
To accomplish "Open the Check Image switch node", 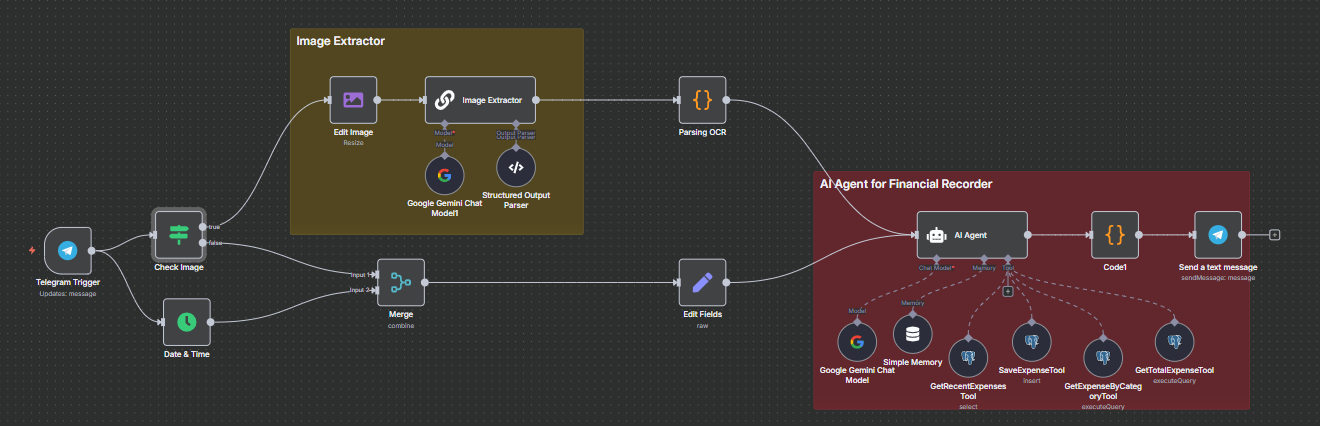I will pos(179,235).
